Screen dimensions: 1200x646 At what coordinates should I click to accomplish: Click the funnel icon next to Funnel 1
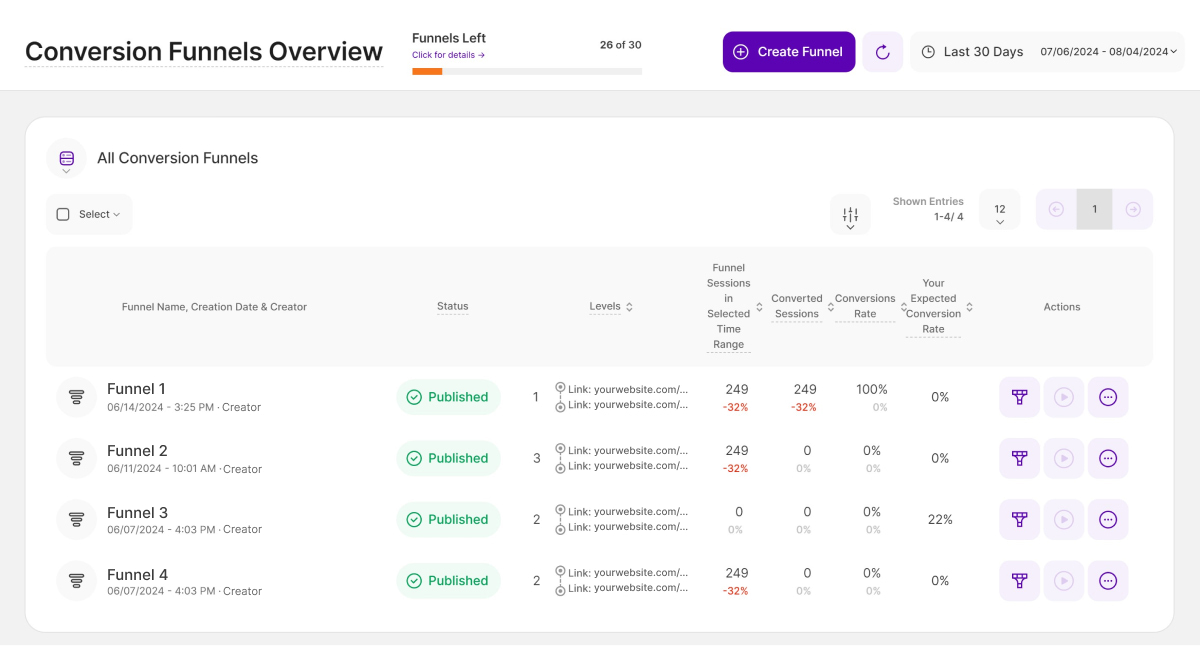(76, 397)
